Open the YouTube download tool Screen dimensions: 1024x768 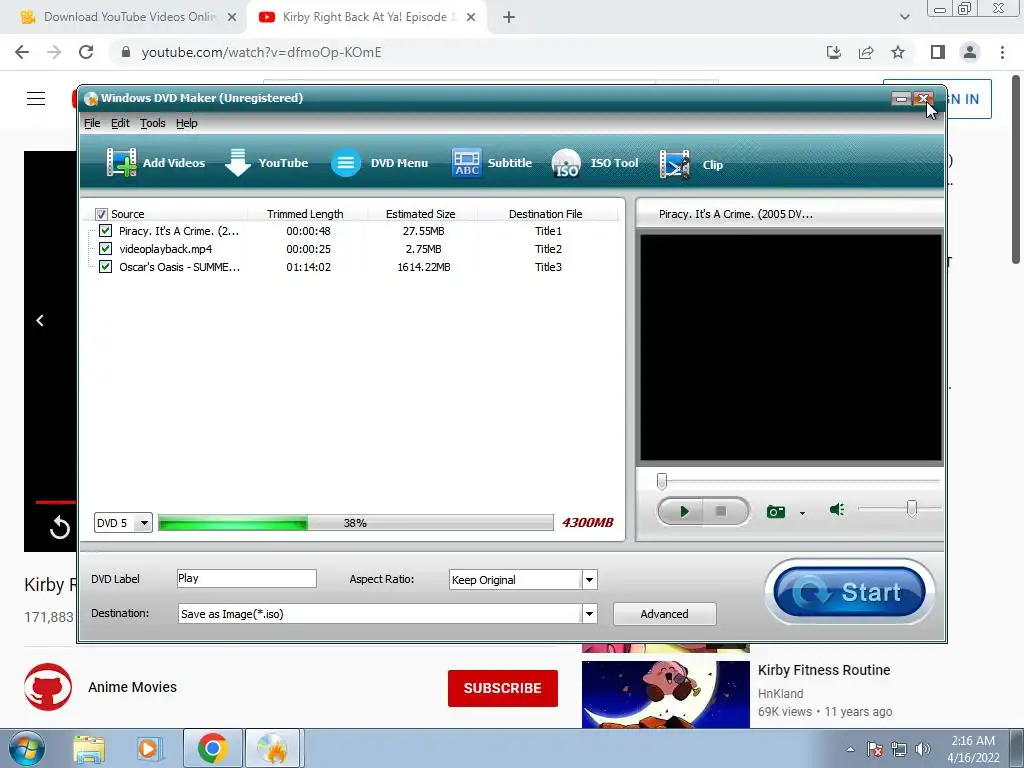266,163
